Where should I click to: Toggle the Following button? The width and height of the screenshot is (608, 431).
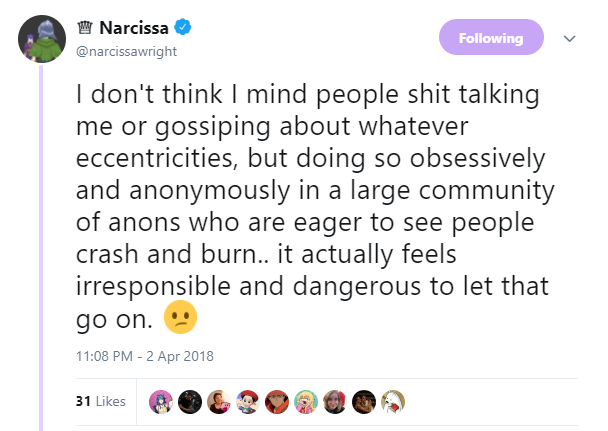[x=491, y=37]
